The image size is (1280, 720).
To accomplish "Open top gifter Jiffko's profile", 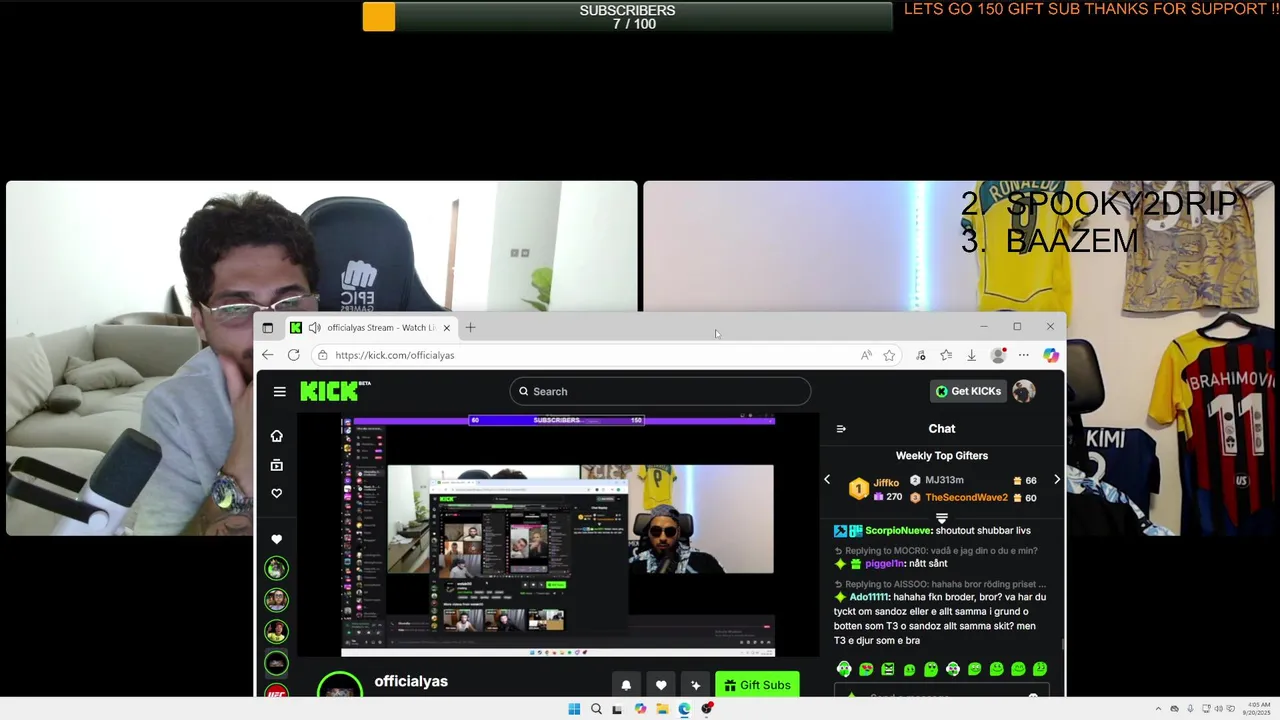I will (x=886, y=482).
